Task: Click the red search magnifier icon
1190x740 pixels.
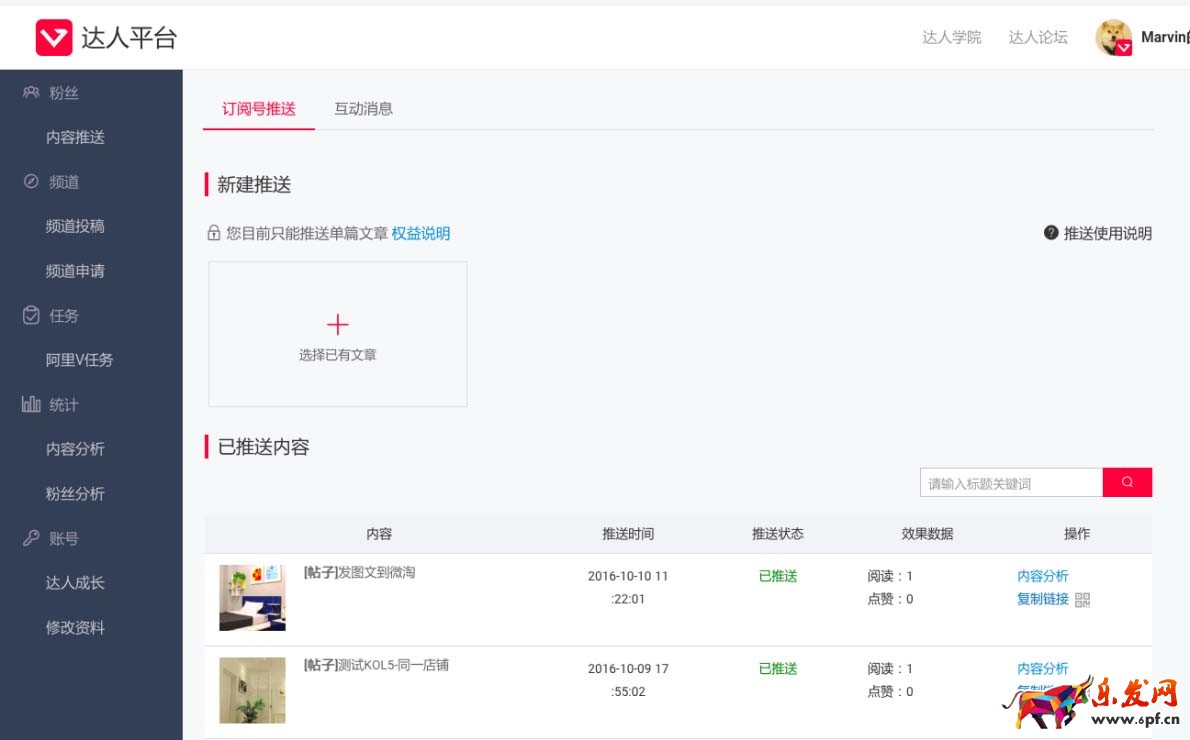Action: [x=1127, y=482]
